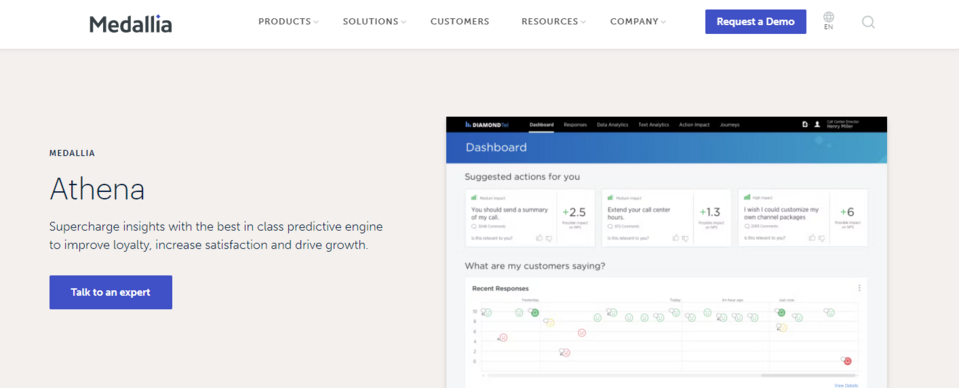This screenshot has width=959, height=388.
Task: Click impact bars icon on send a summary card
Action: (x=473, y=197)
